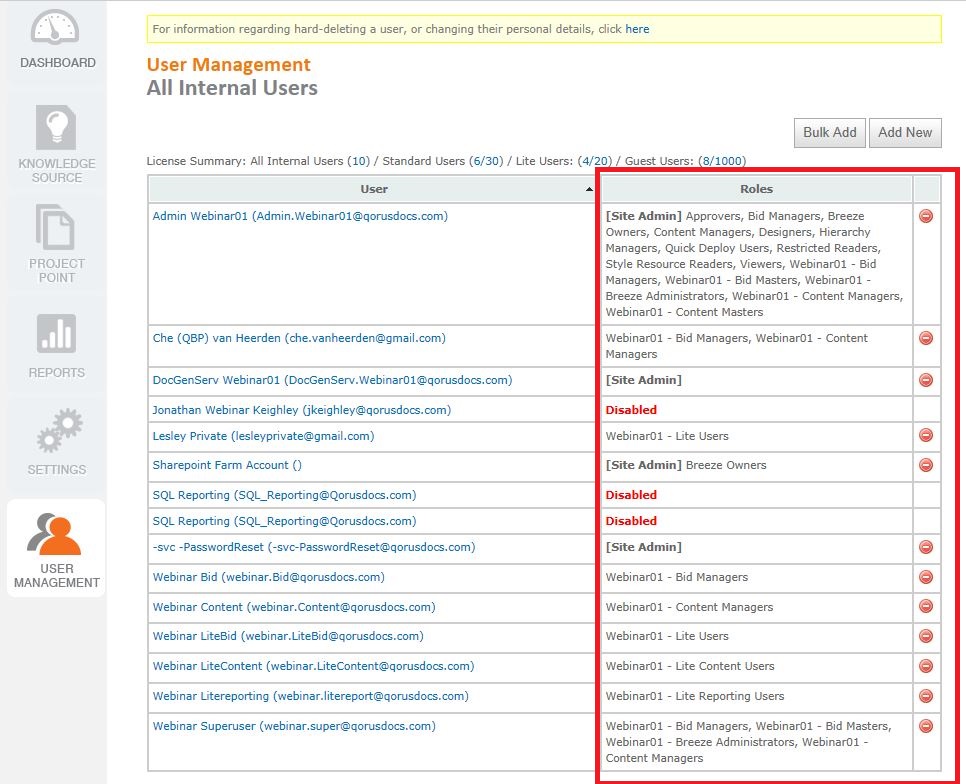The width and height of the screenshot is (966, 784).
Task: Go to Knowledge Source in the sidebar
Action: click(x=57, y=145)
